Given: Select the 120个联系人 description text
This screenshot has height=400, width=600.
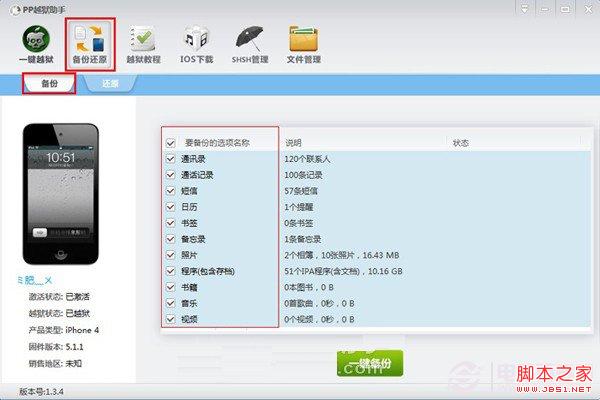Looking at the screenshot, I should pyautogui.click(x=307, y=159).
